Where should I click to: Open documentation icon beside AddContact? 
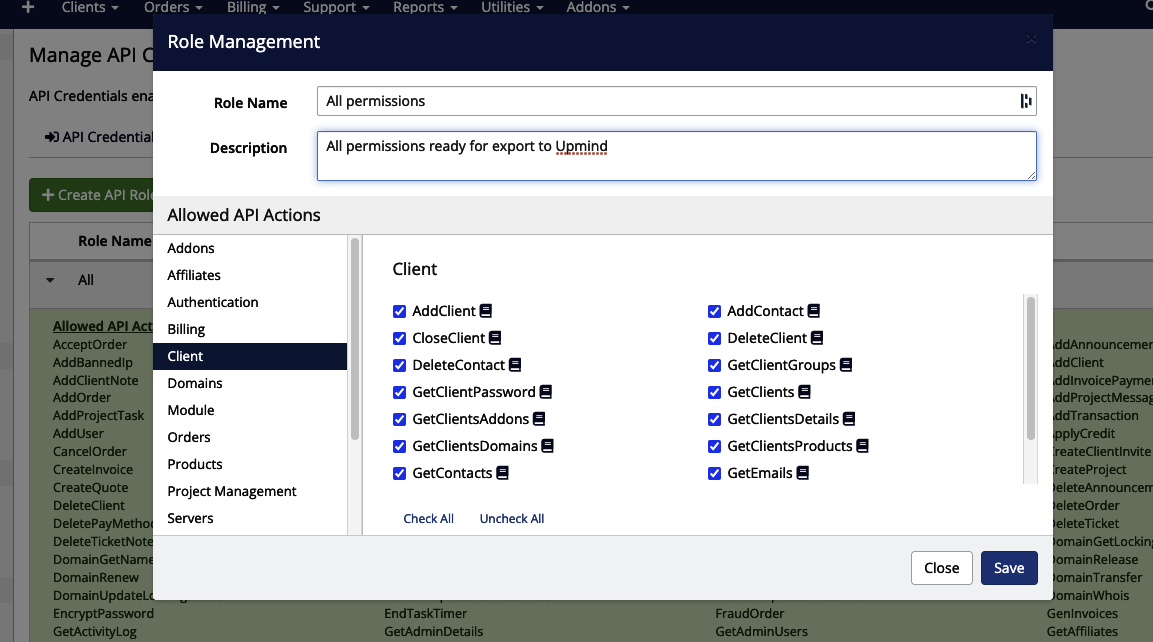click(x=813, y=311)
